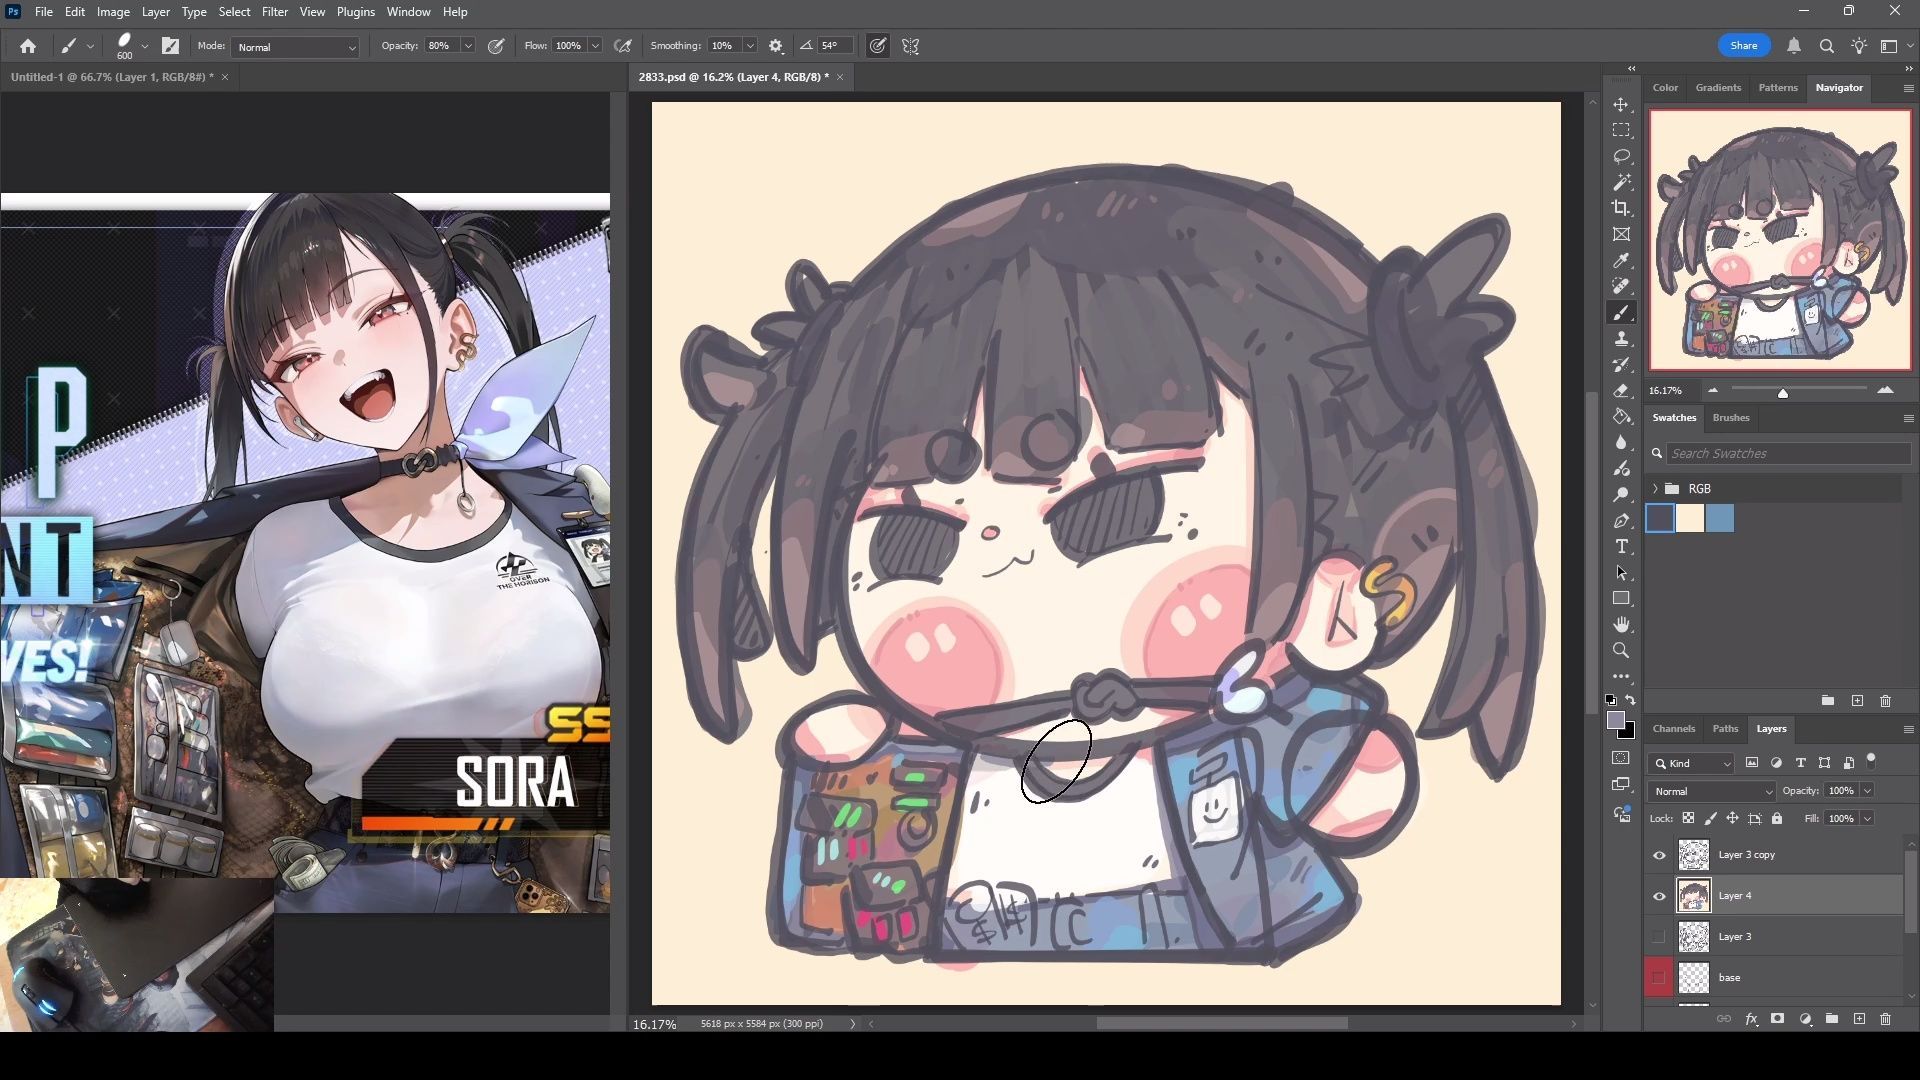Create a new layer with plus icon

click(x=1859, y=1019)
